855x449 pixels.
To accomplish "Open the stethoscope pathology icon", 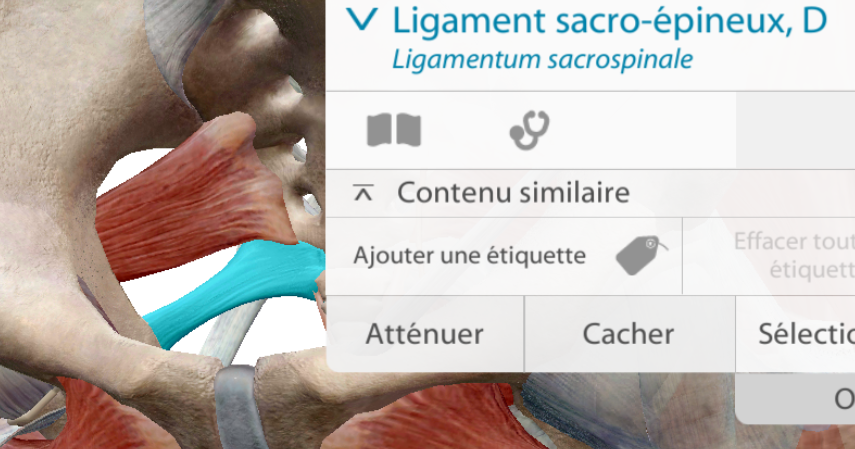I will click(529, 130).
